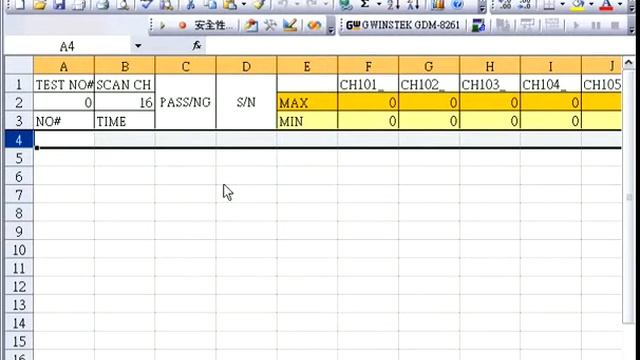Select column C header

[x=185, y=66]
